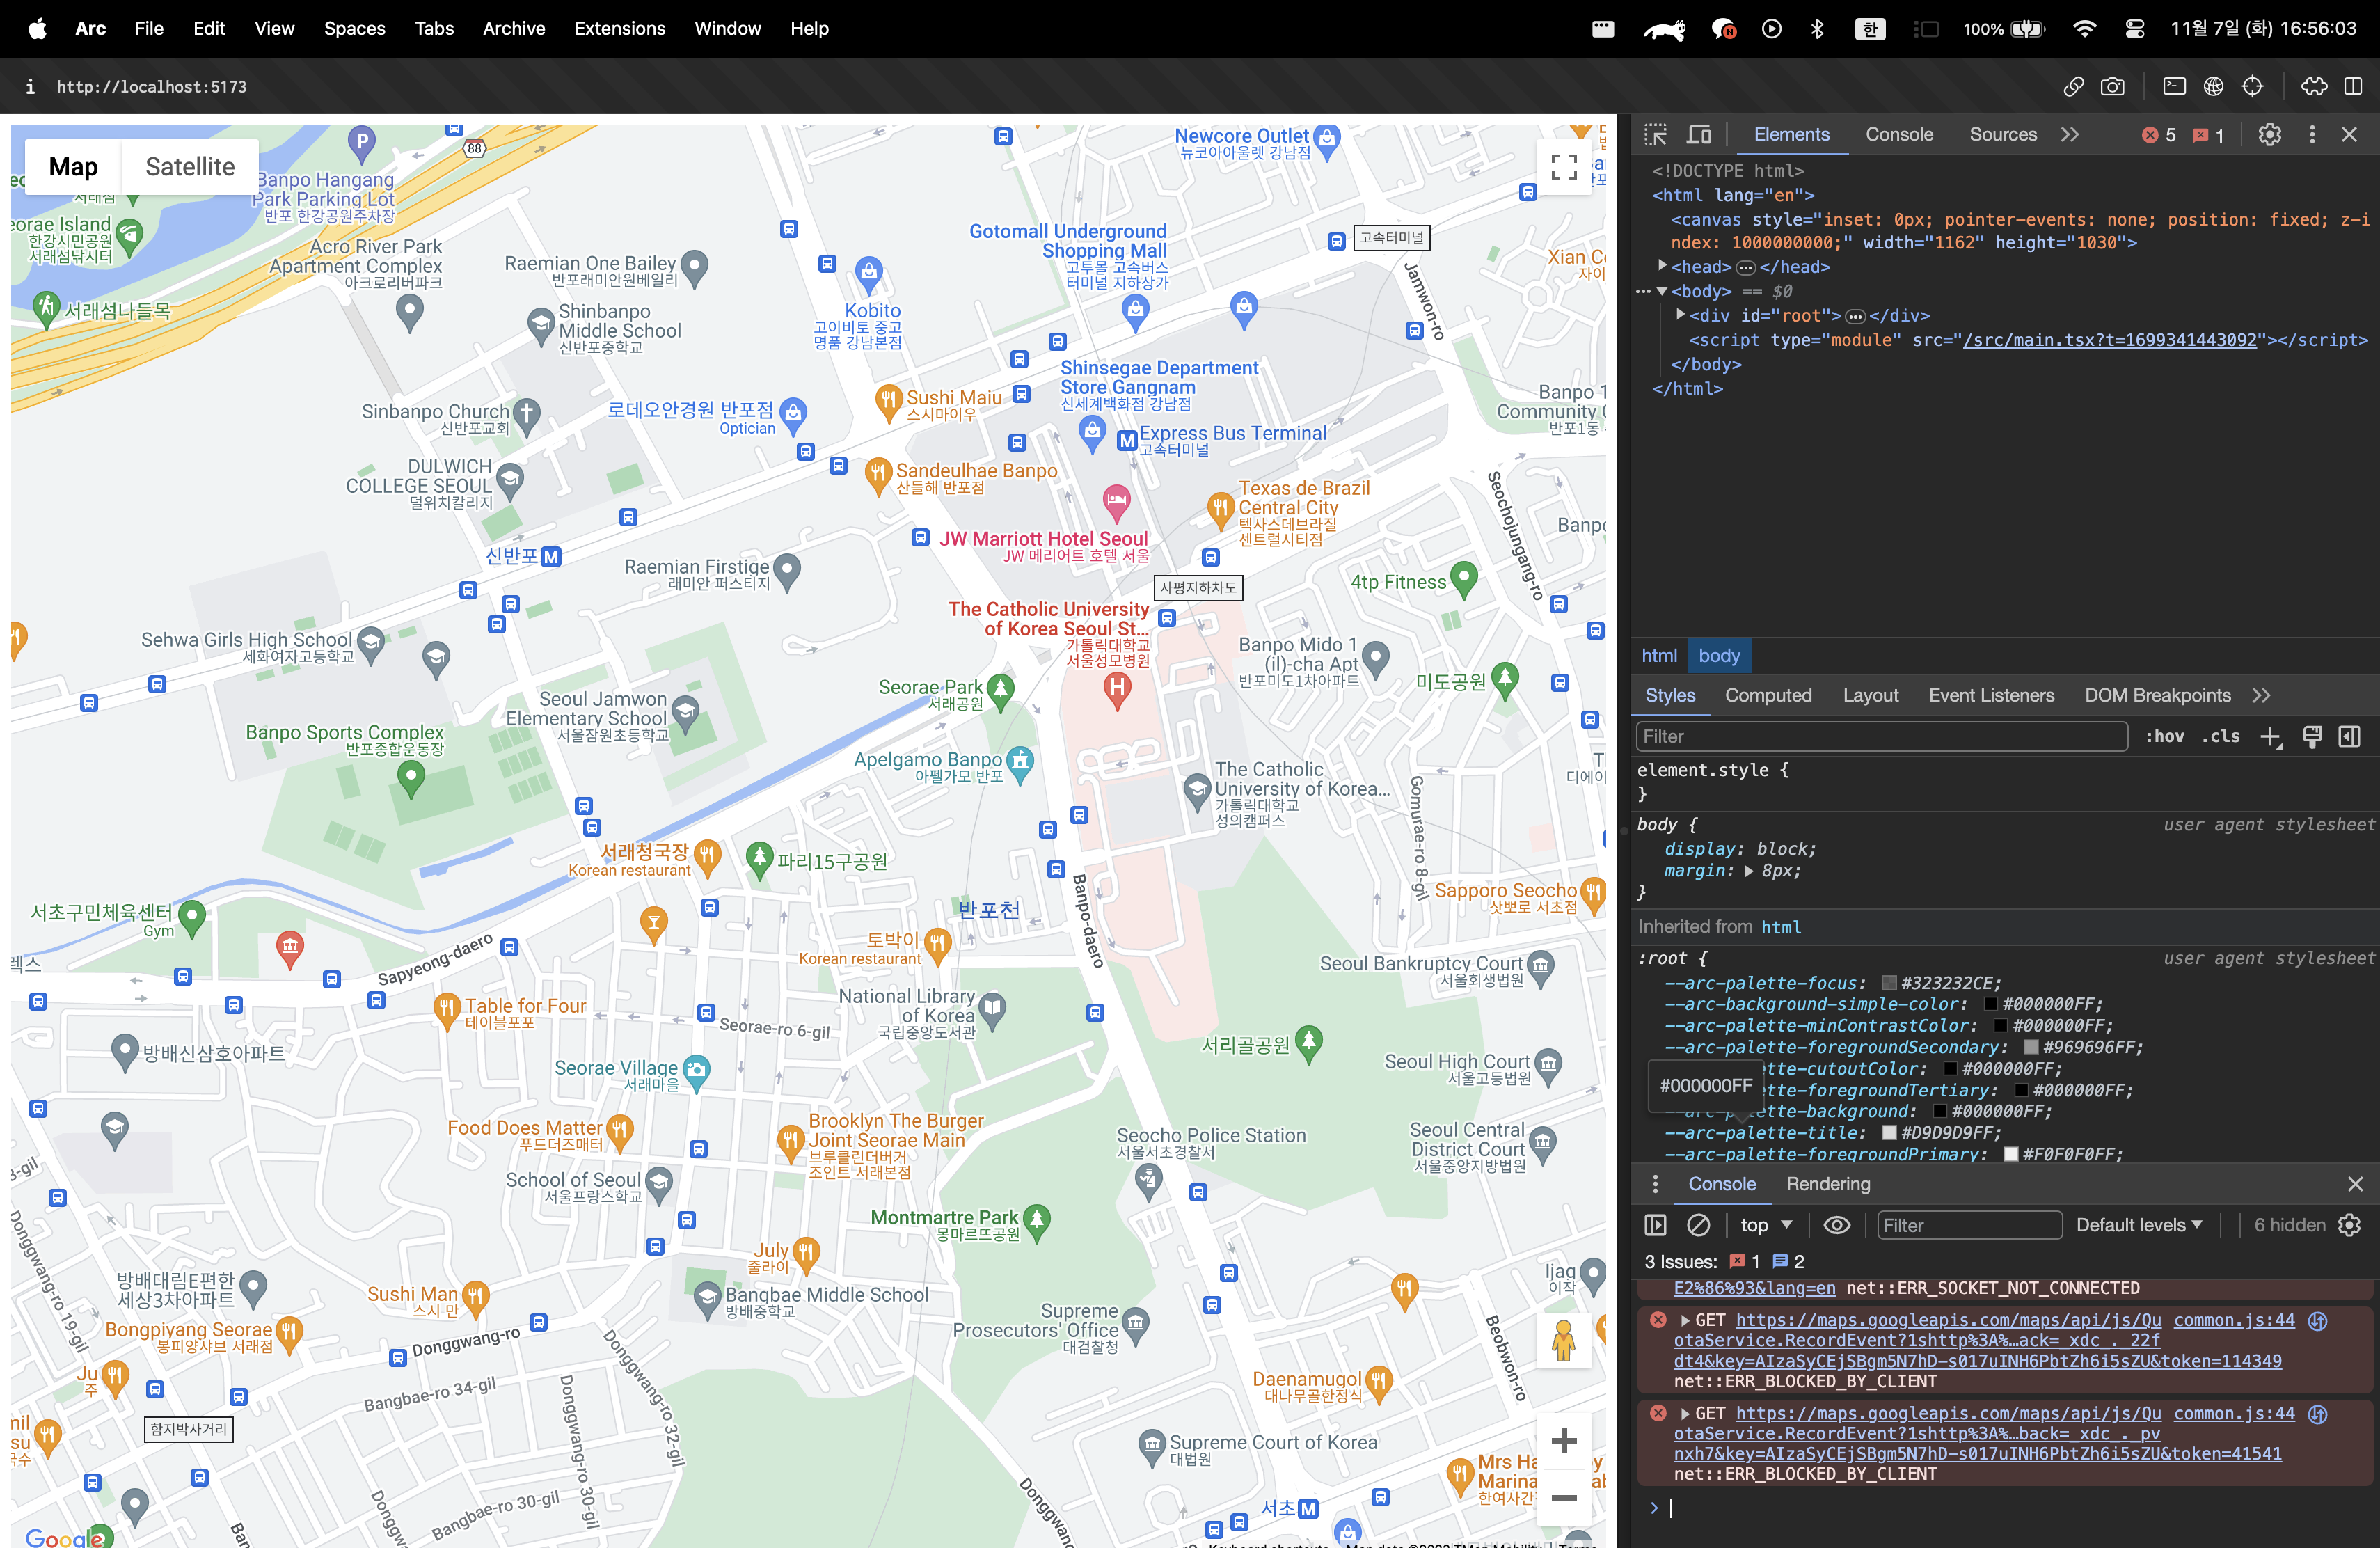The image size is (2380, 1548).
Task: Toggle fullscreen map view button
Action: [1563, 167]
